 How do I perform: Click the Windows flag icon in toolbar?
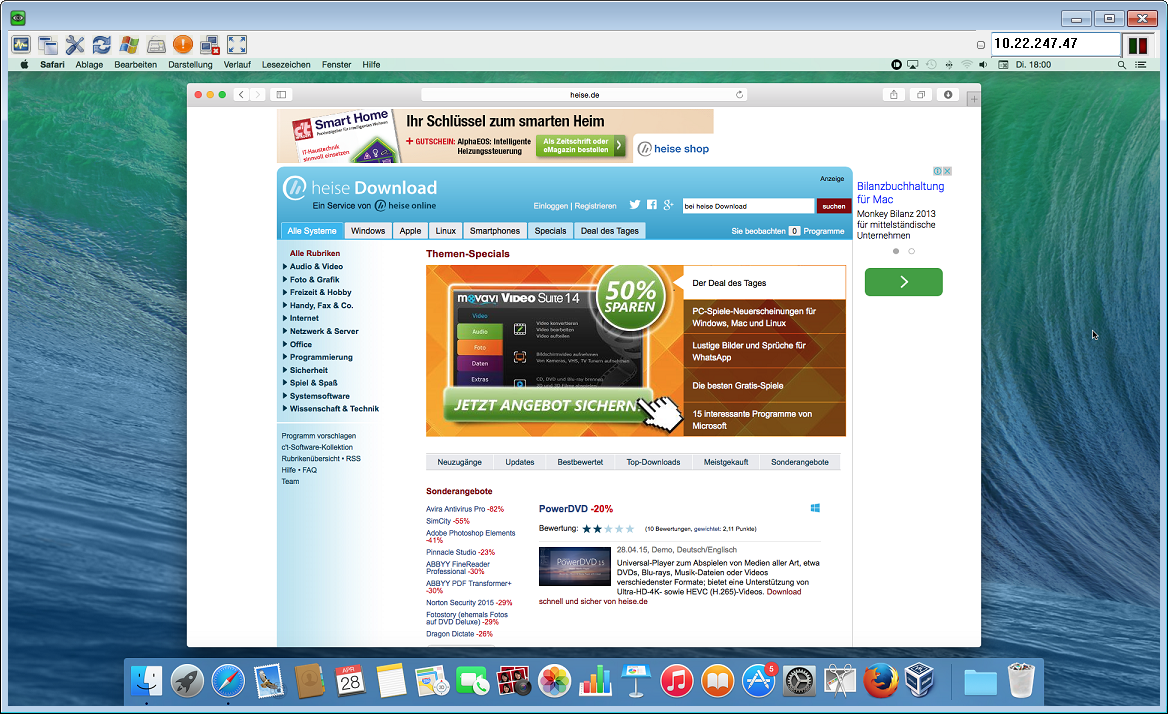pos(129,45)
